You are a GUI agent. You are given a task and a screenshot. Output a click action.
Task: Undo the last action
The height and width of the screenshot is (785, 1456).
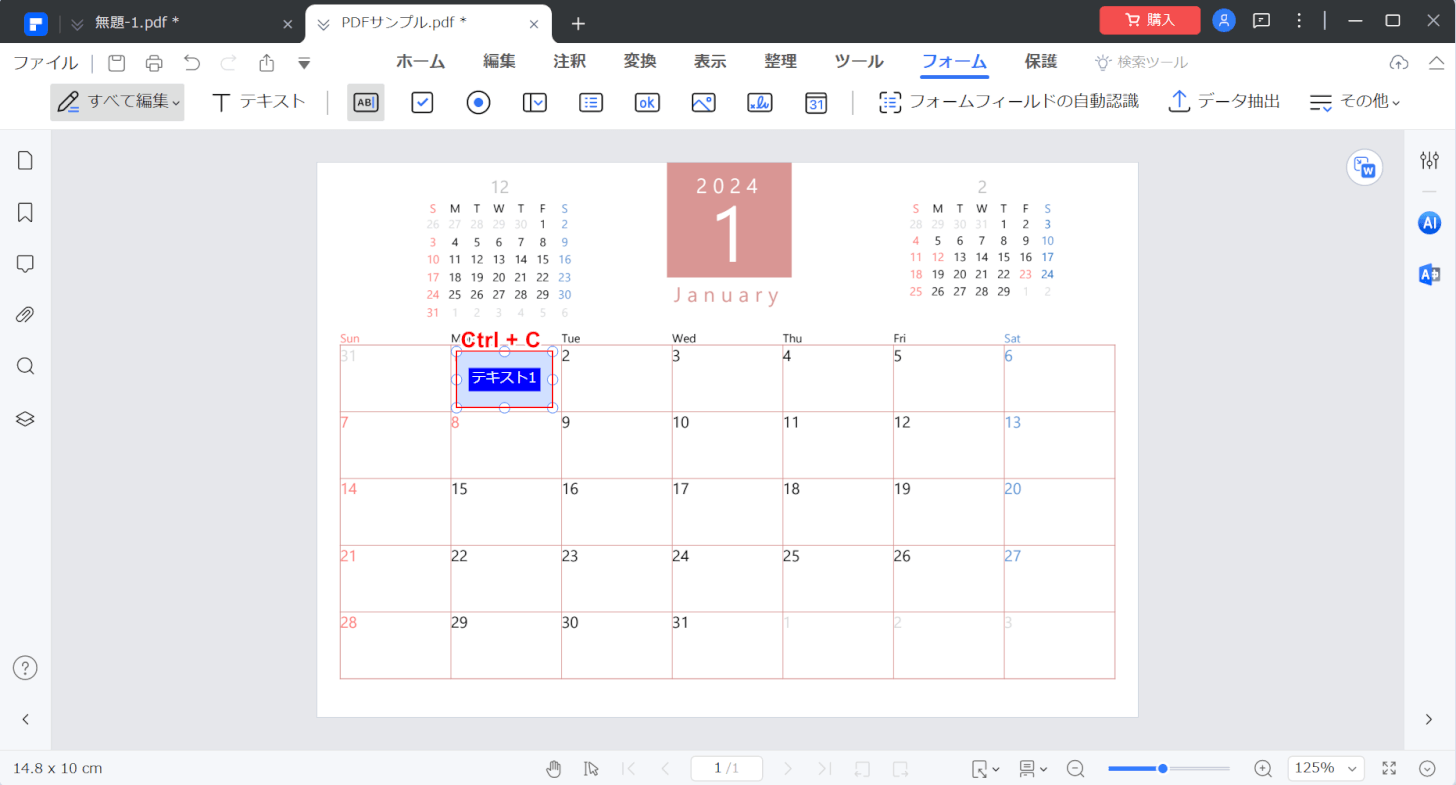pyautogui.click(x=192, y=63)
